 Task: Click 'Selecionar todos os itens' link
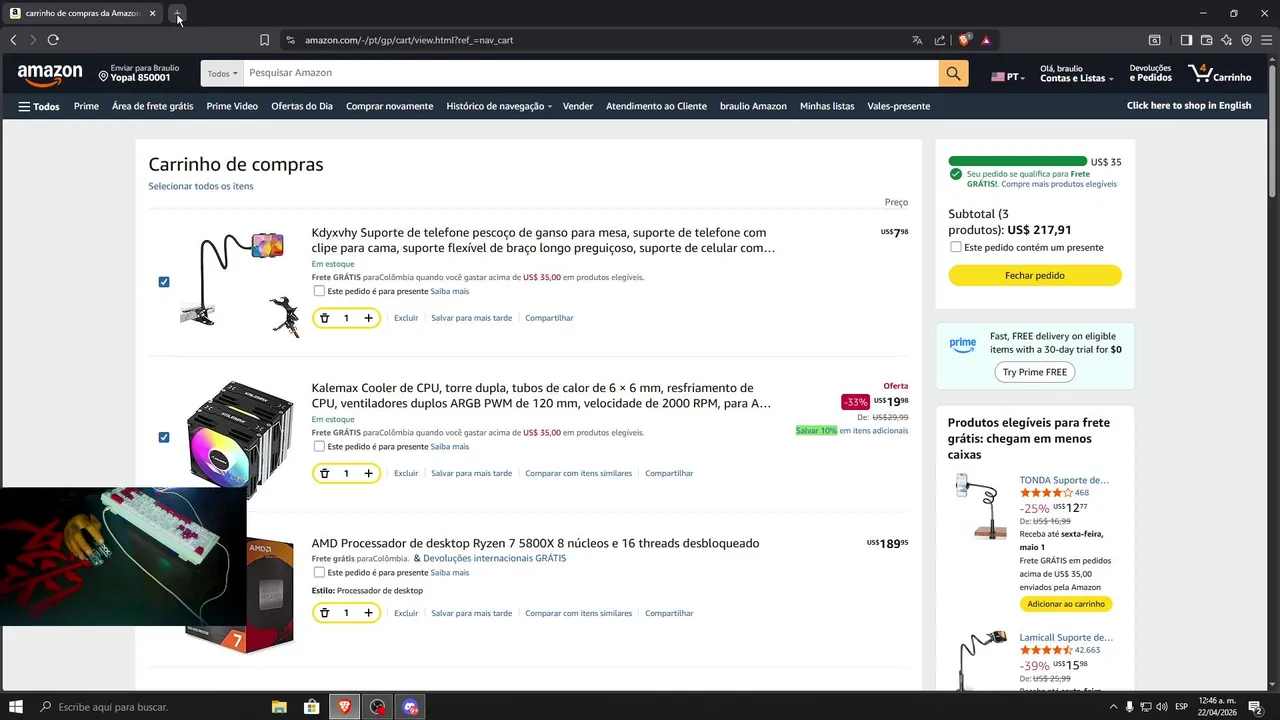pos(201,186)
